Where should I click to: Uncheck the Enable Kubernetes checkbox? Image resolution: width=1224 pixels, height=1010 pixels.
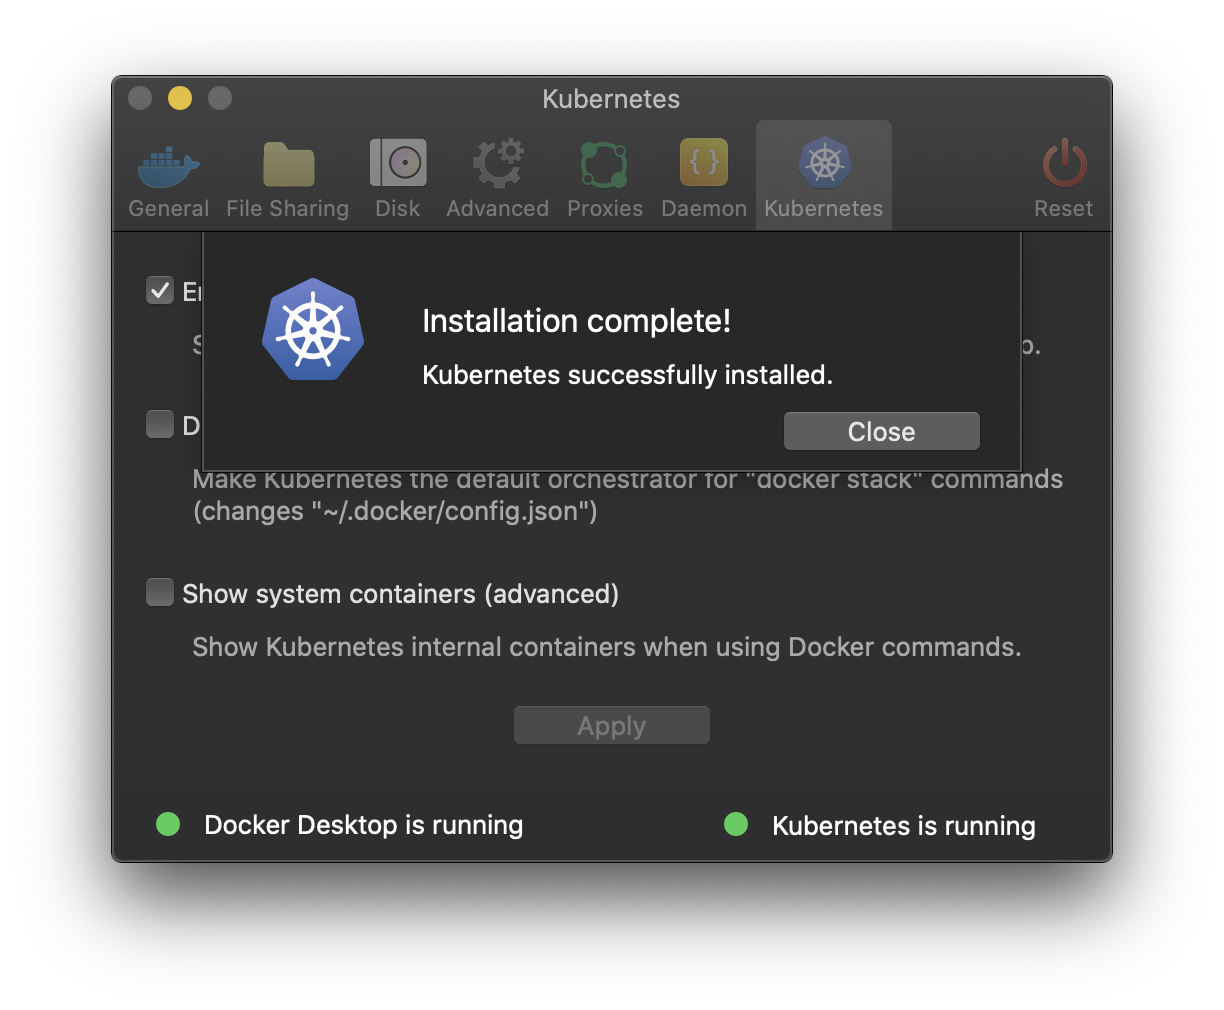tap(160, 290)
